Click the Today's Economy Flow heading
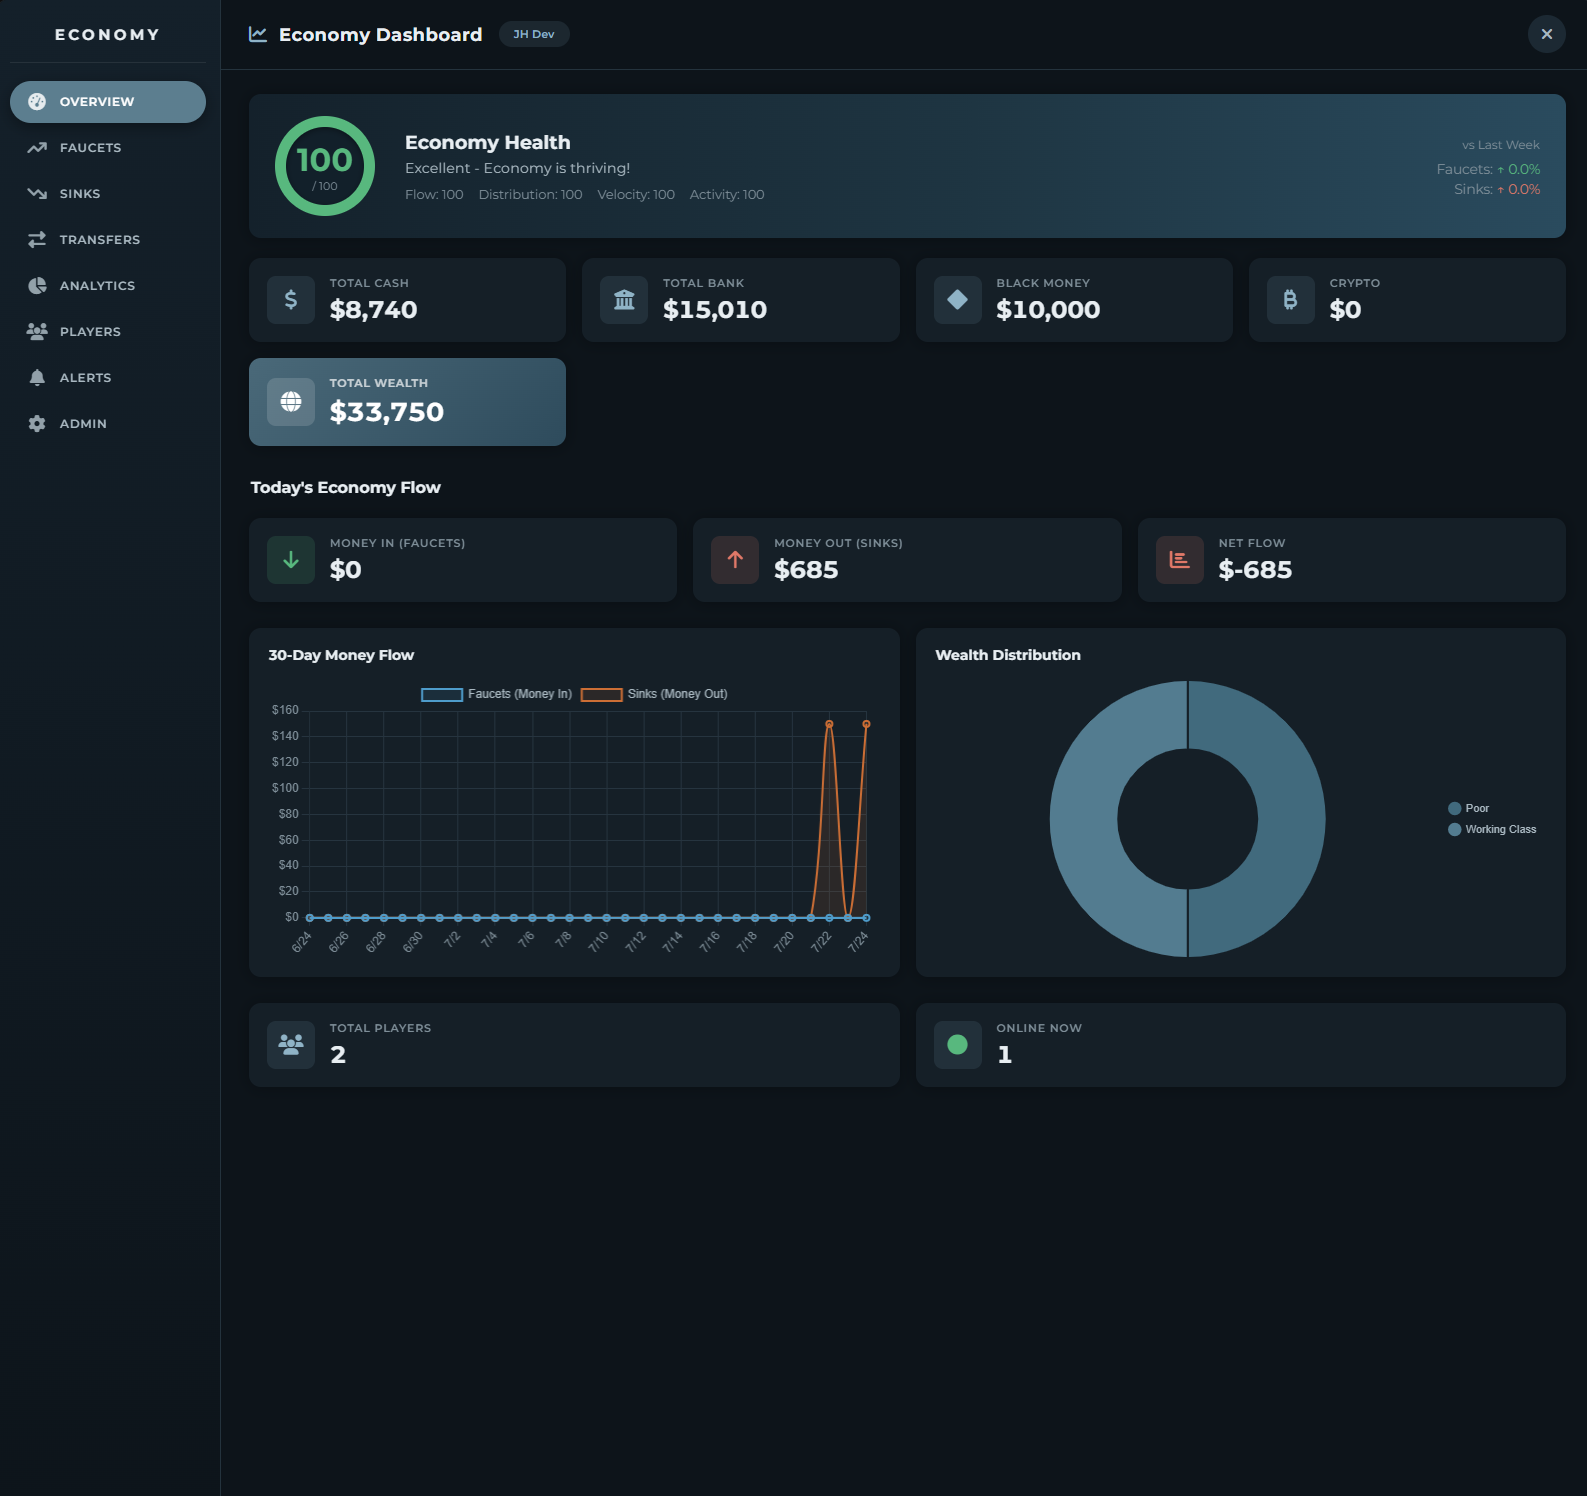 pyautogui.click(x=345, y=487)
